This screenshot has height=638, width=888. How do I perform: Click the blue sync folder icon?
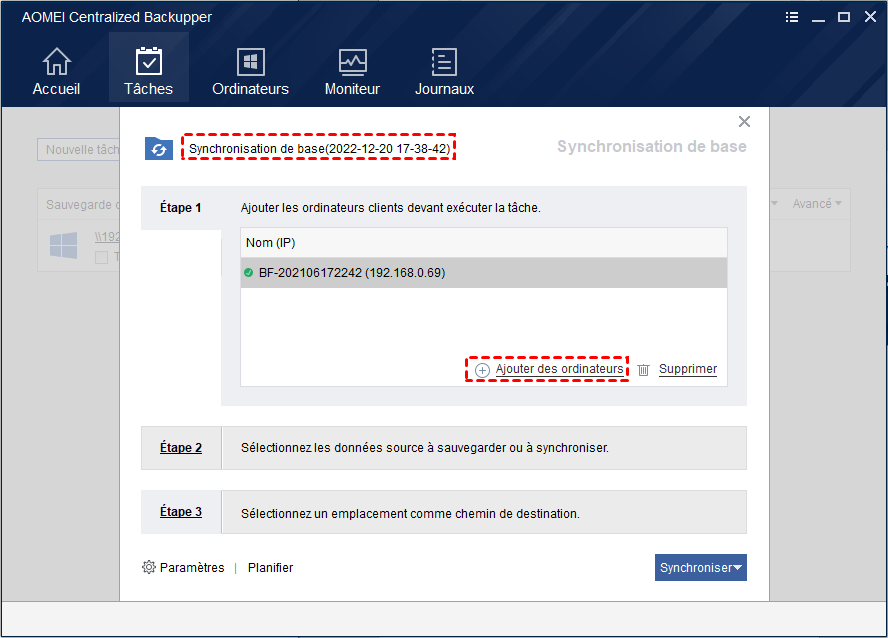pos(159,148)
